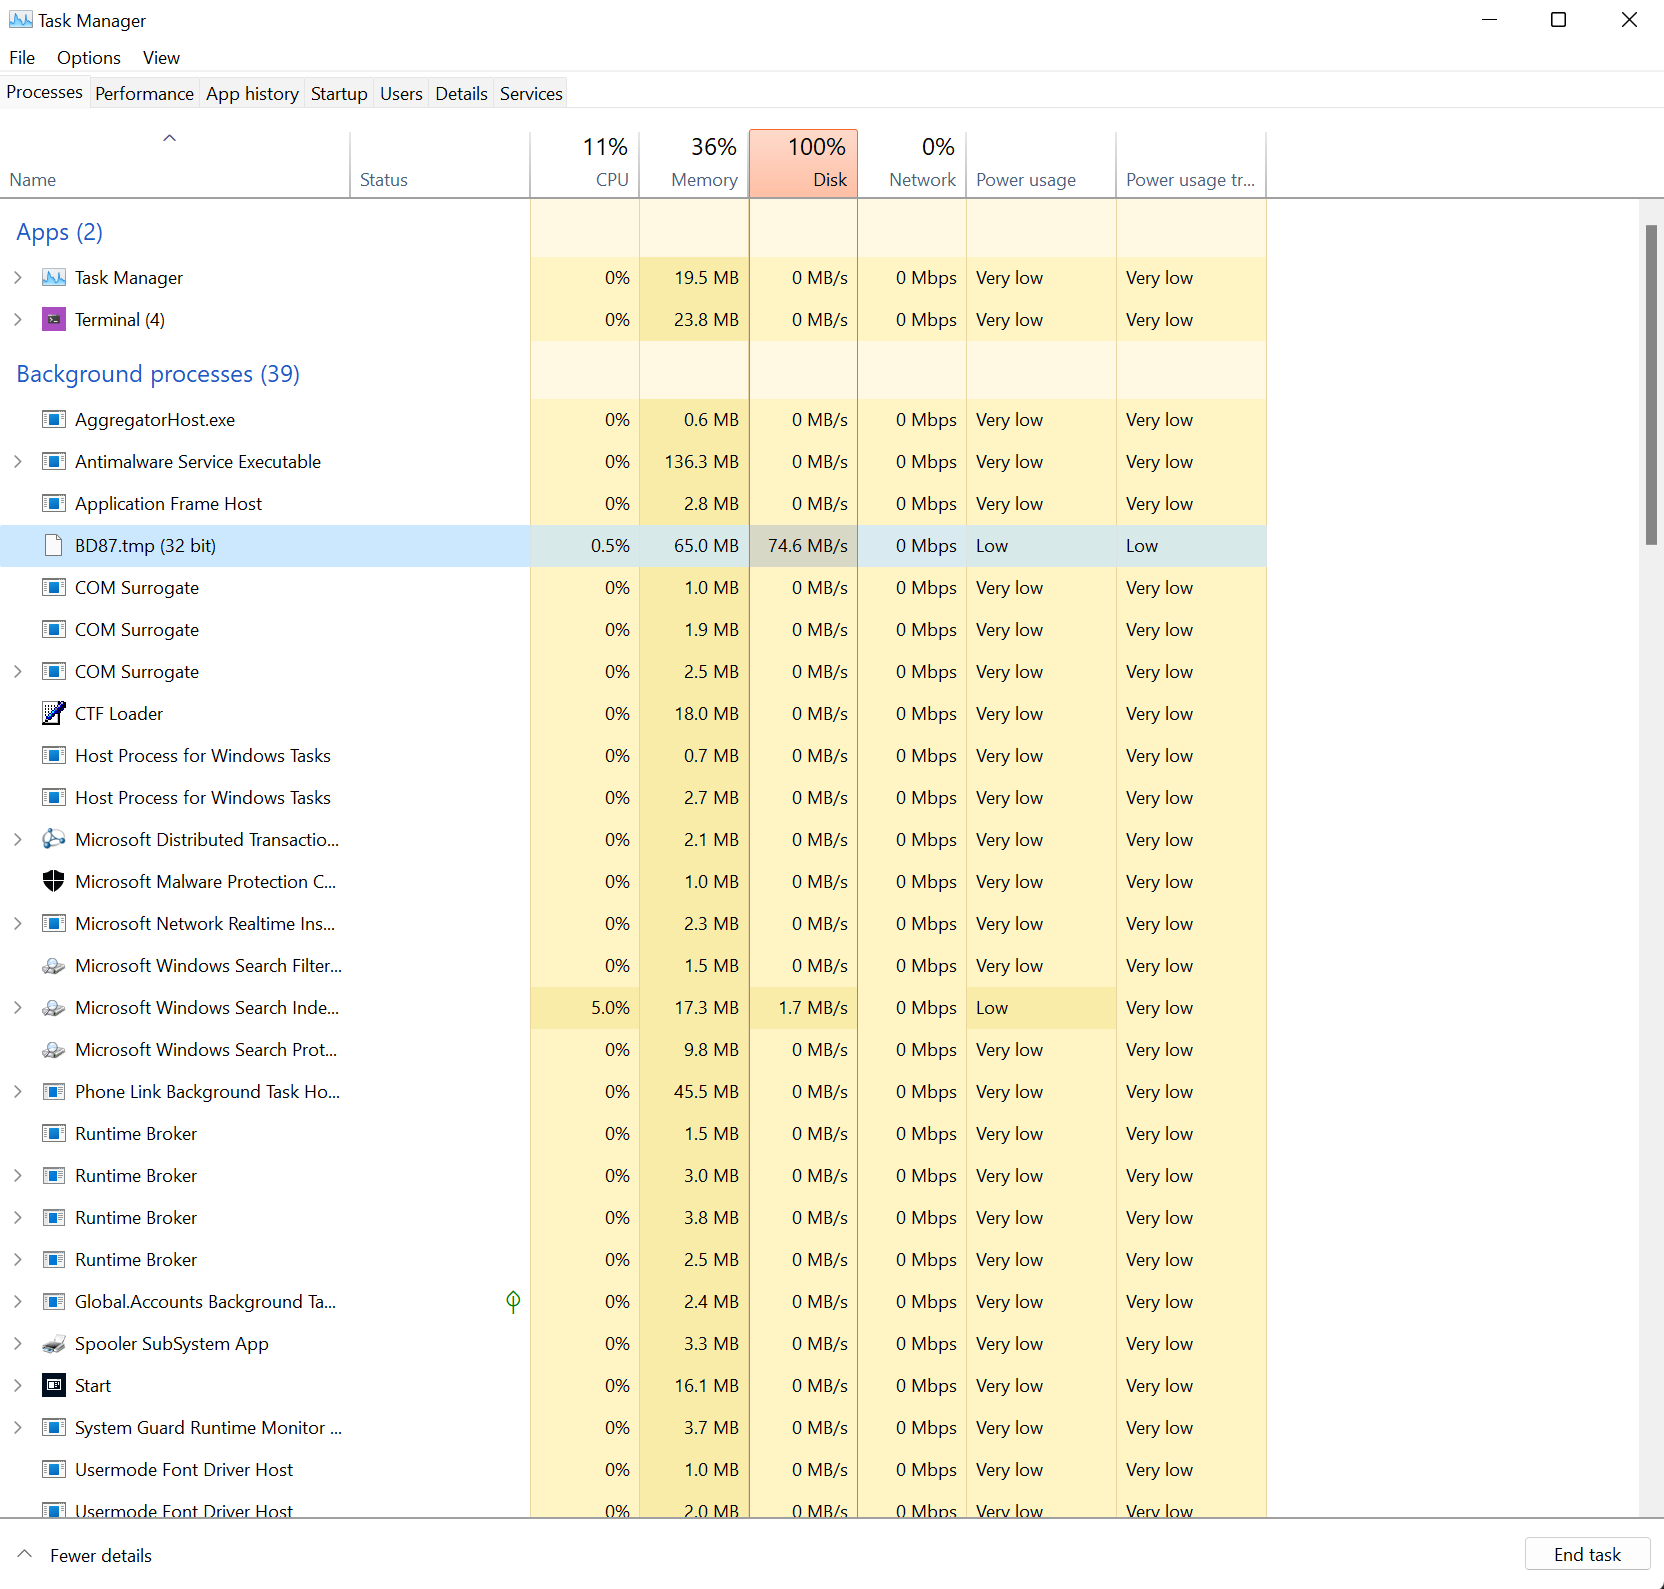Click the Spooler SubSystem App printer icon
The width and height of the screenshot is (1664, 1589).
pyautogui.click(x=54, y=1344)
